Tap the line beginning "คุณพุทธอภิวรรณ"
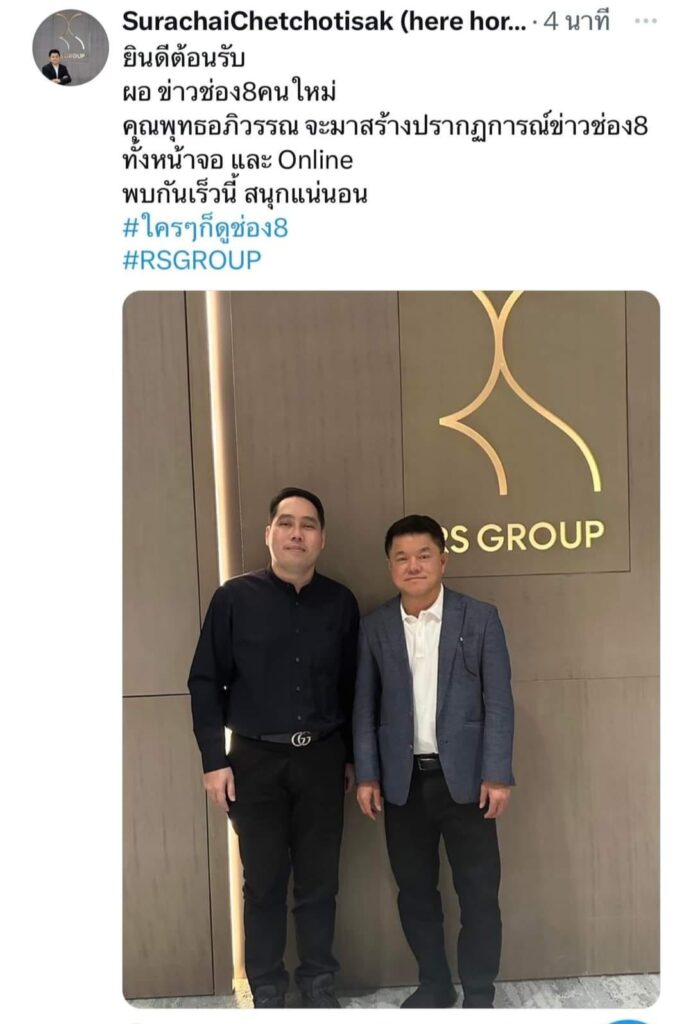The height and width of the screenshot is (1024, 693). [x=385, y=126]
